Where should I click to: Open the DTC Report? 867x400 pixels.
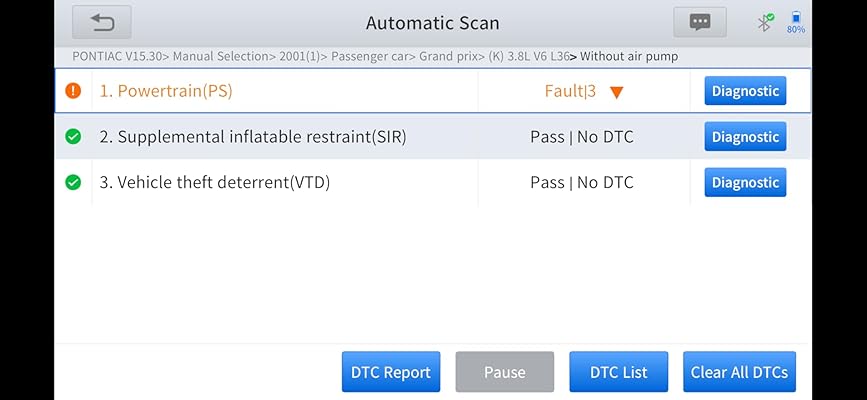coord(390,372)
